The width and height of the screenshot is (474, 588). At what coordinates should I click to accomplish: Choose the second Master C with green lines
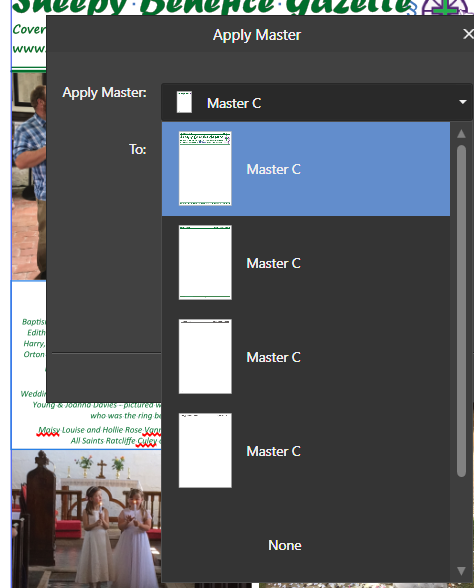pyautogui.click(x=306, y=263)
